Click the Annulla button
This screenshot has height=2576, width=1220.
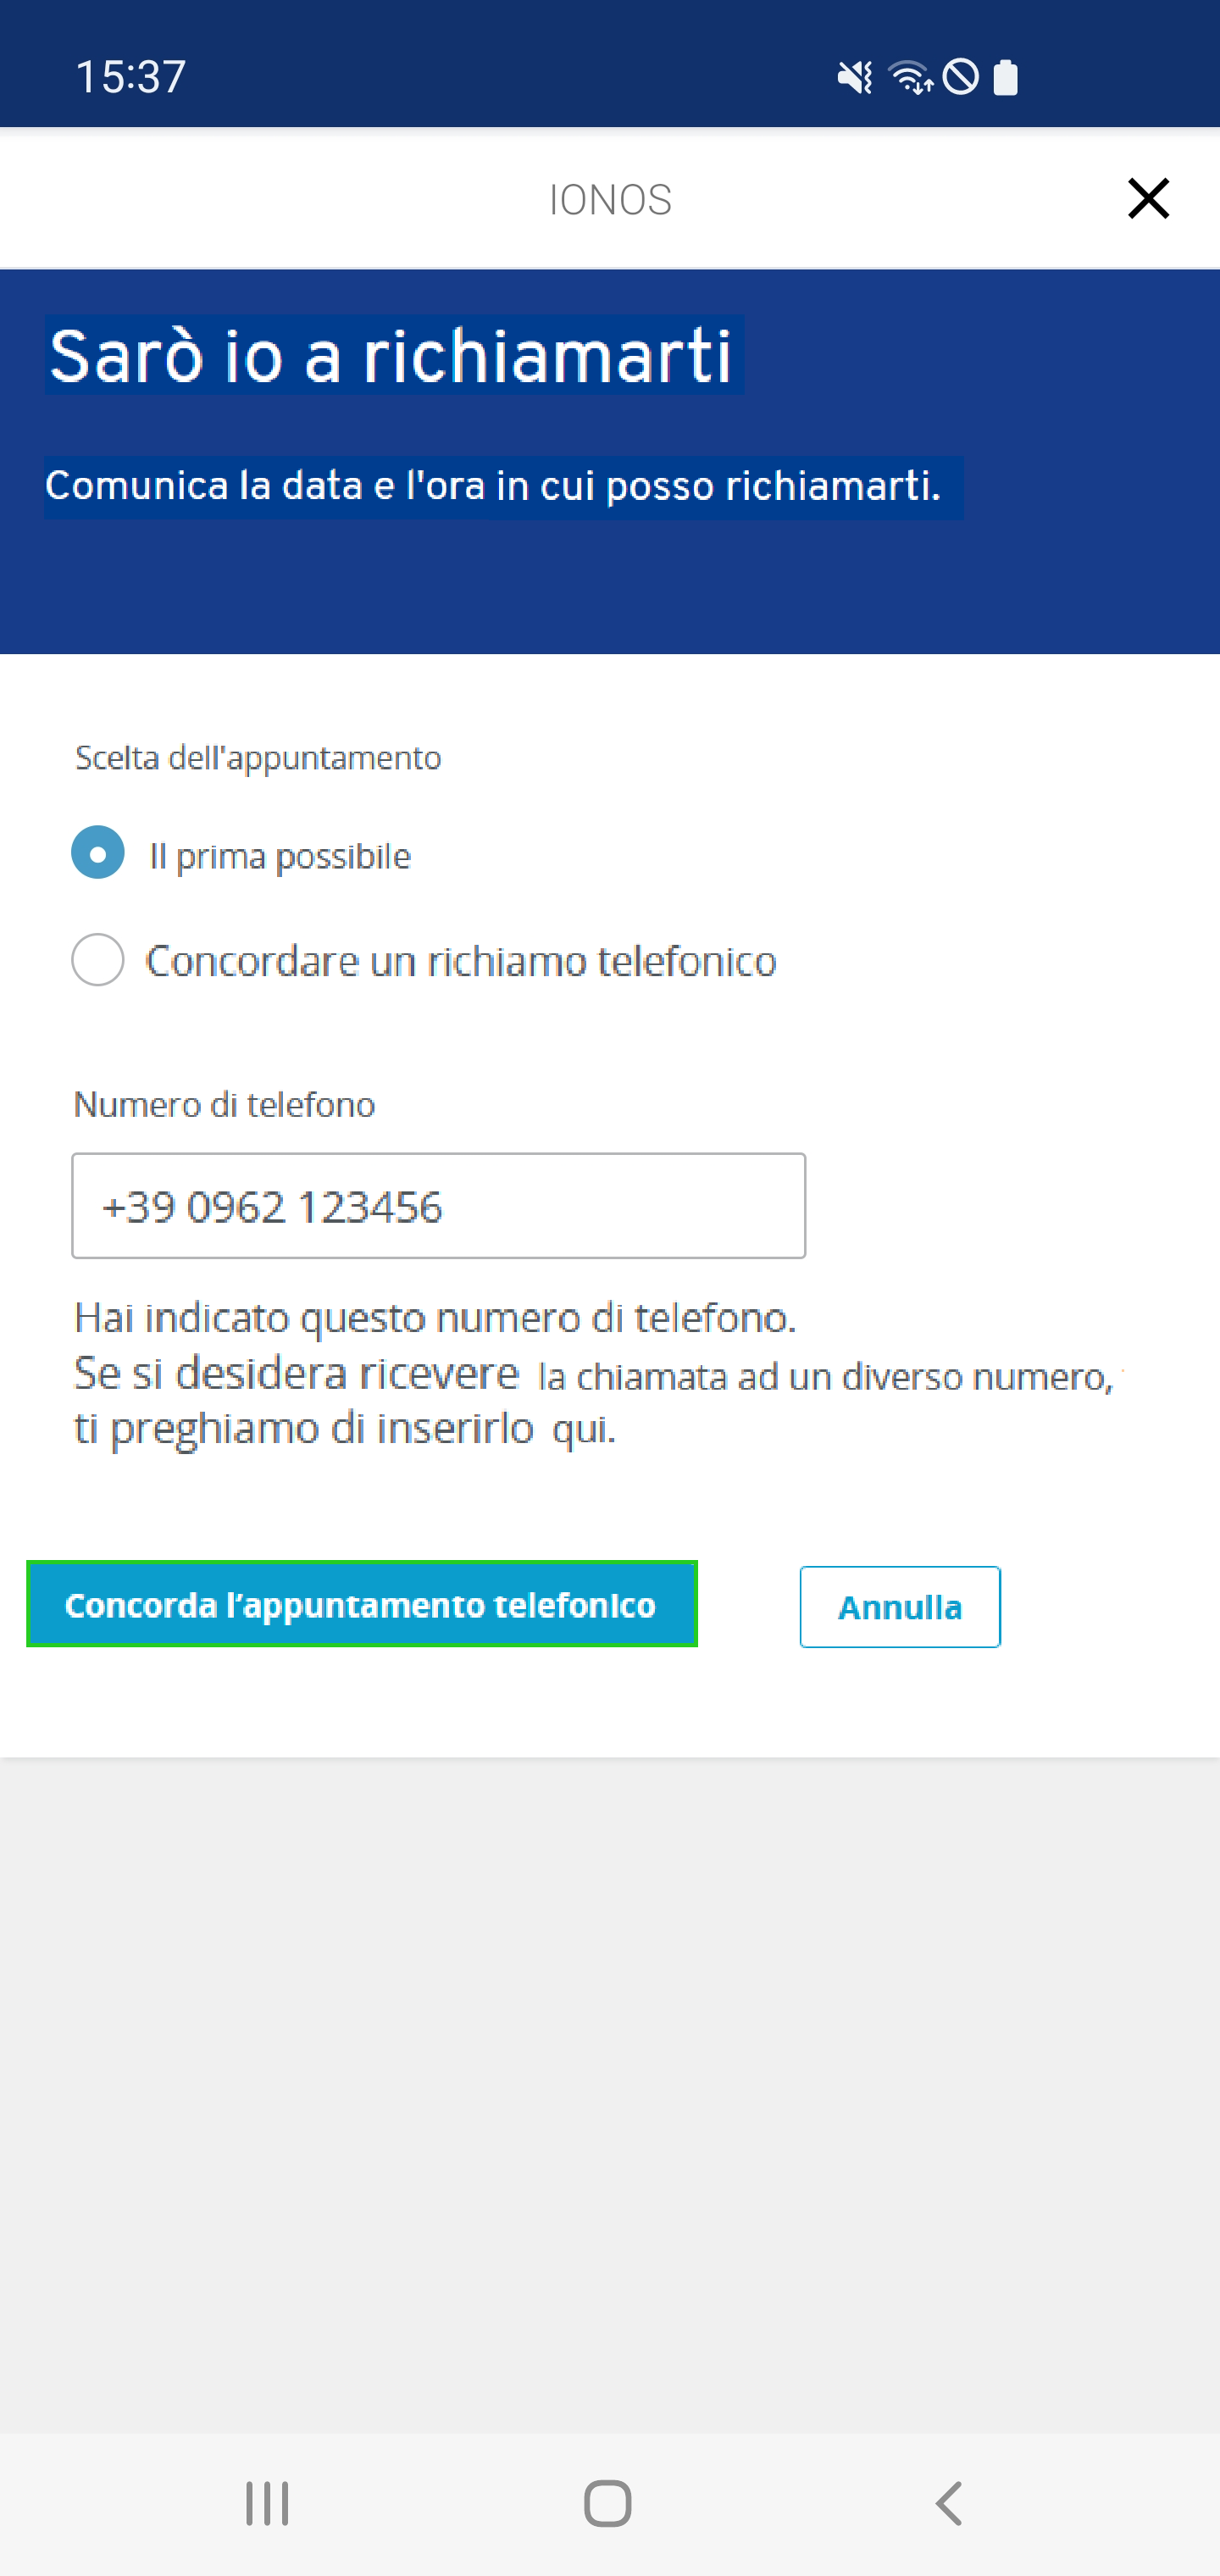point(900,1607)
